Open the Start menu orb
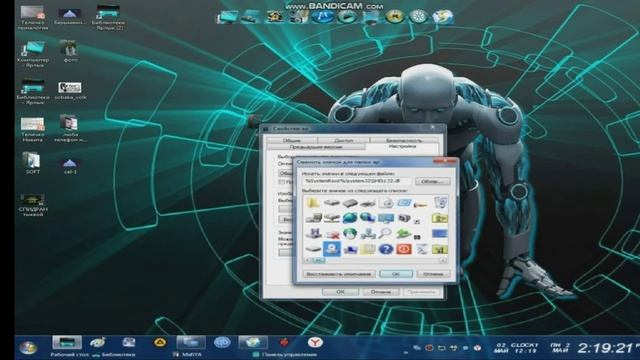The height and width of the screenshot is (360, 640). pyautogui.click(x=28, y=348)
